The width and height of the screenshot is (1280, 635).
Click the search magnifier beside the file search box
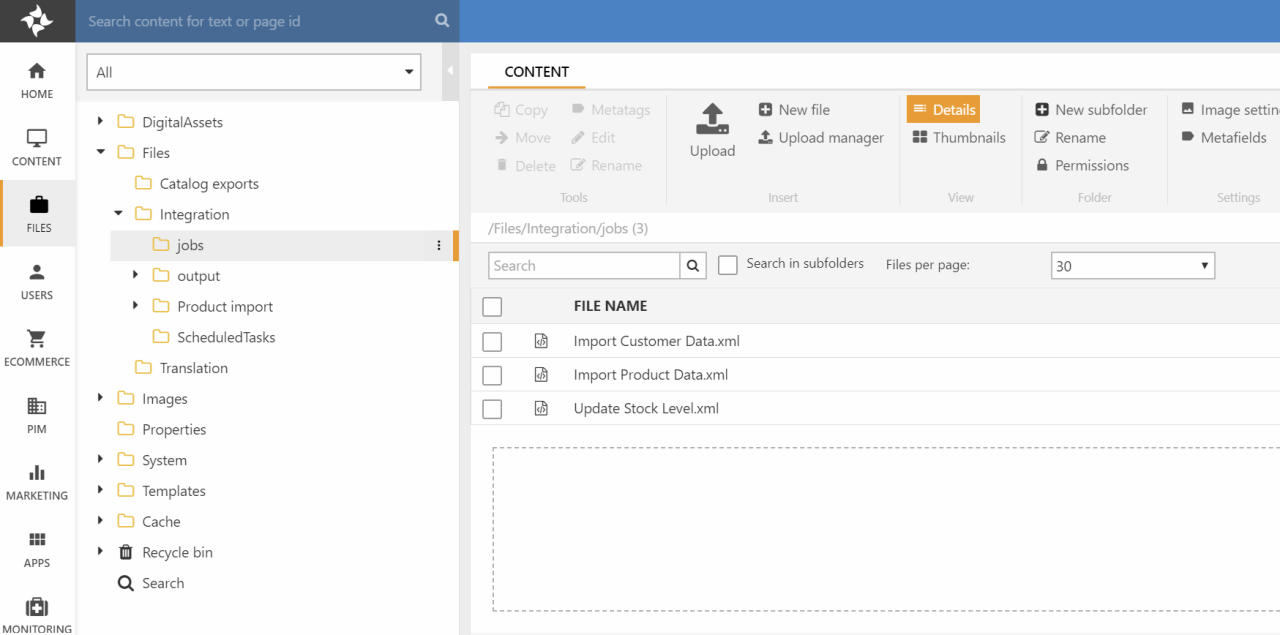click(x=693, y=266)
